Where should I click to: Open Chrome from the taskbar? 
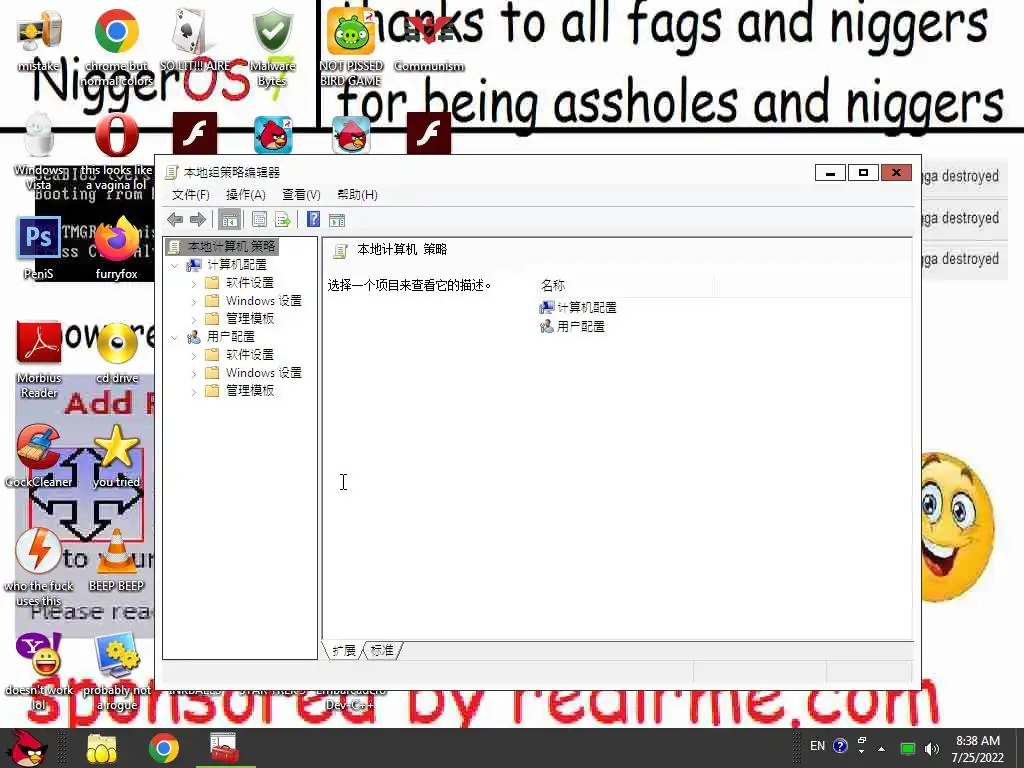(163, 748)
